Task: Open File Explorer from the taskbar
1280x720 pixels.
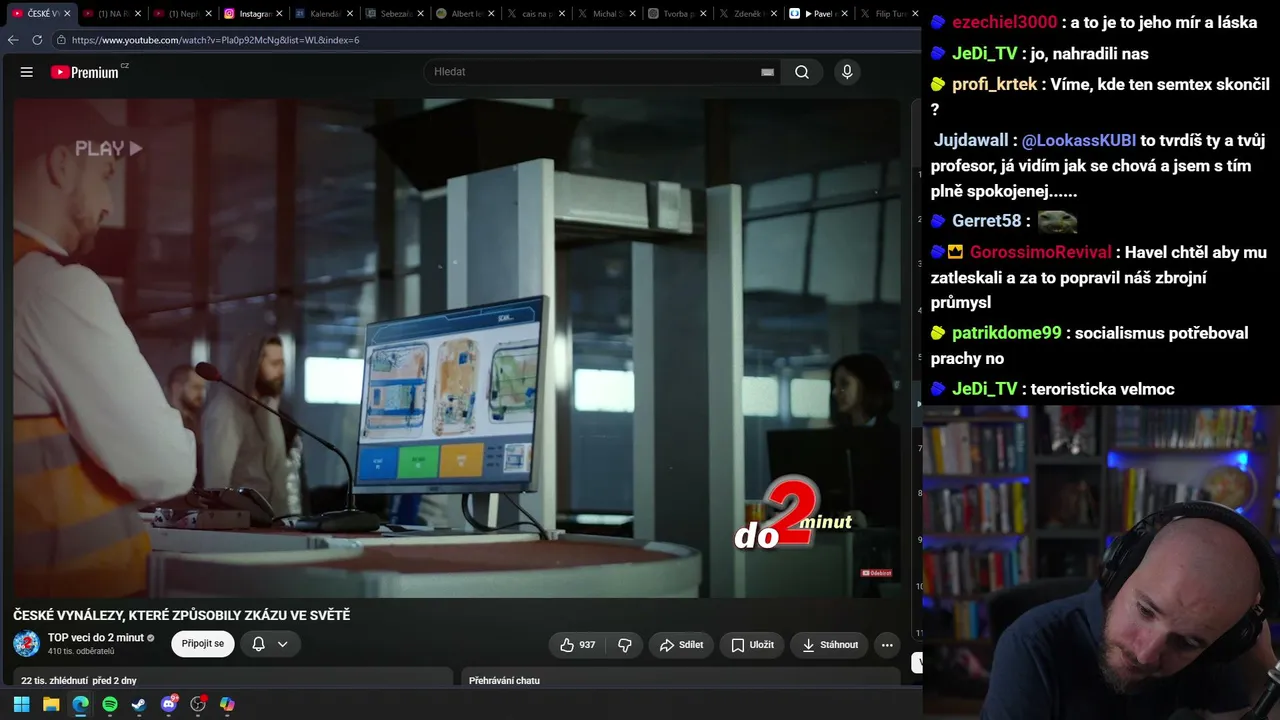Action: (x=51, y=704)
